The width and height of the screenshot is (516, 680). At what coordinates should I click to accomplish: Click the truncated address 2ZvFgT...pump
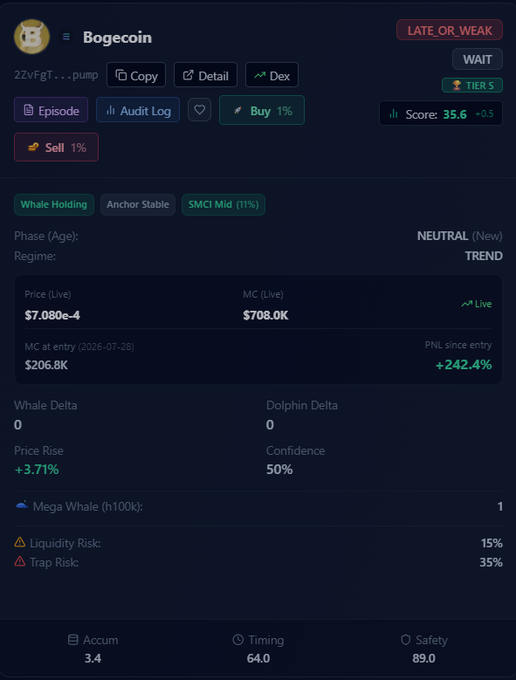(x=56, y=75)
